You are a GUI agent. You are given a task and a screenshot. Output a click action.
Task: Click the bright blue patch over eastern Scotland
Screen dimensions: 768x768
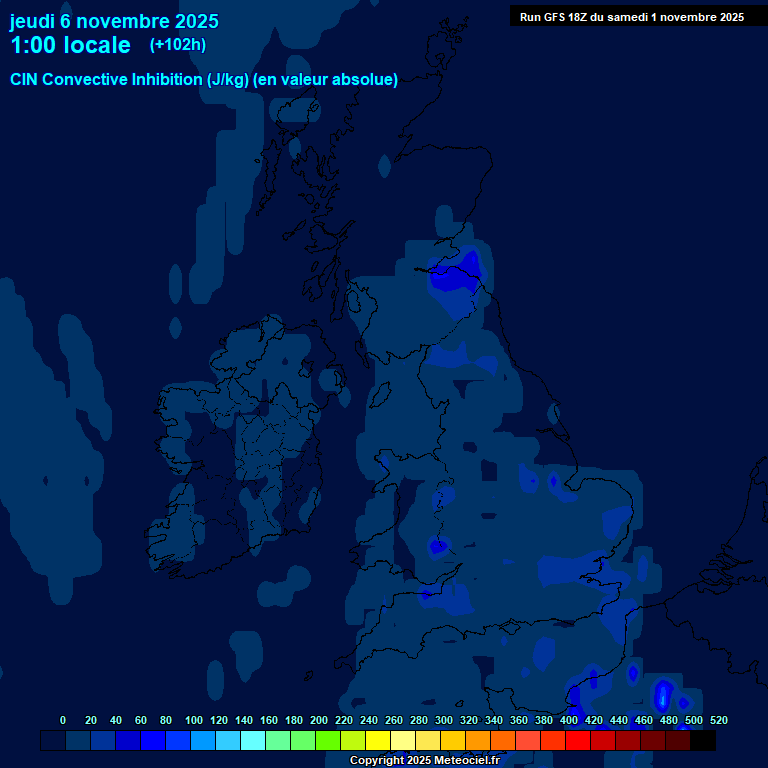(x=455, y=273)
